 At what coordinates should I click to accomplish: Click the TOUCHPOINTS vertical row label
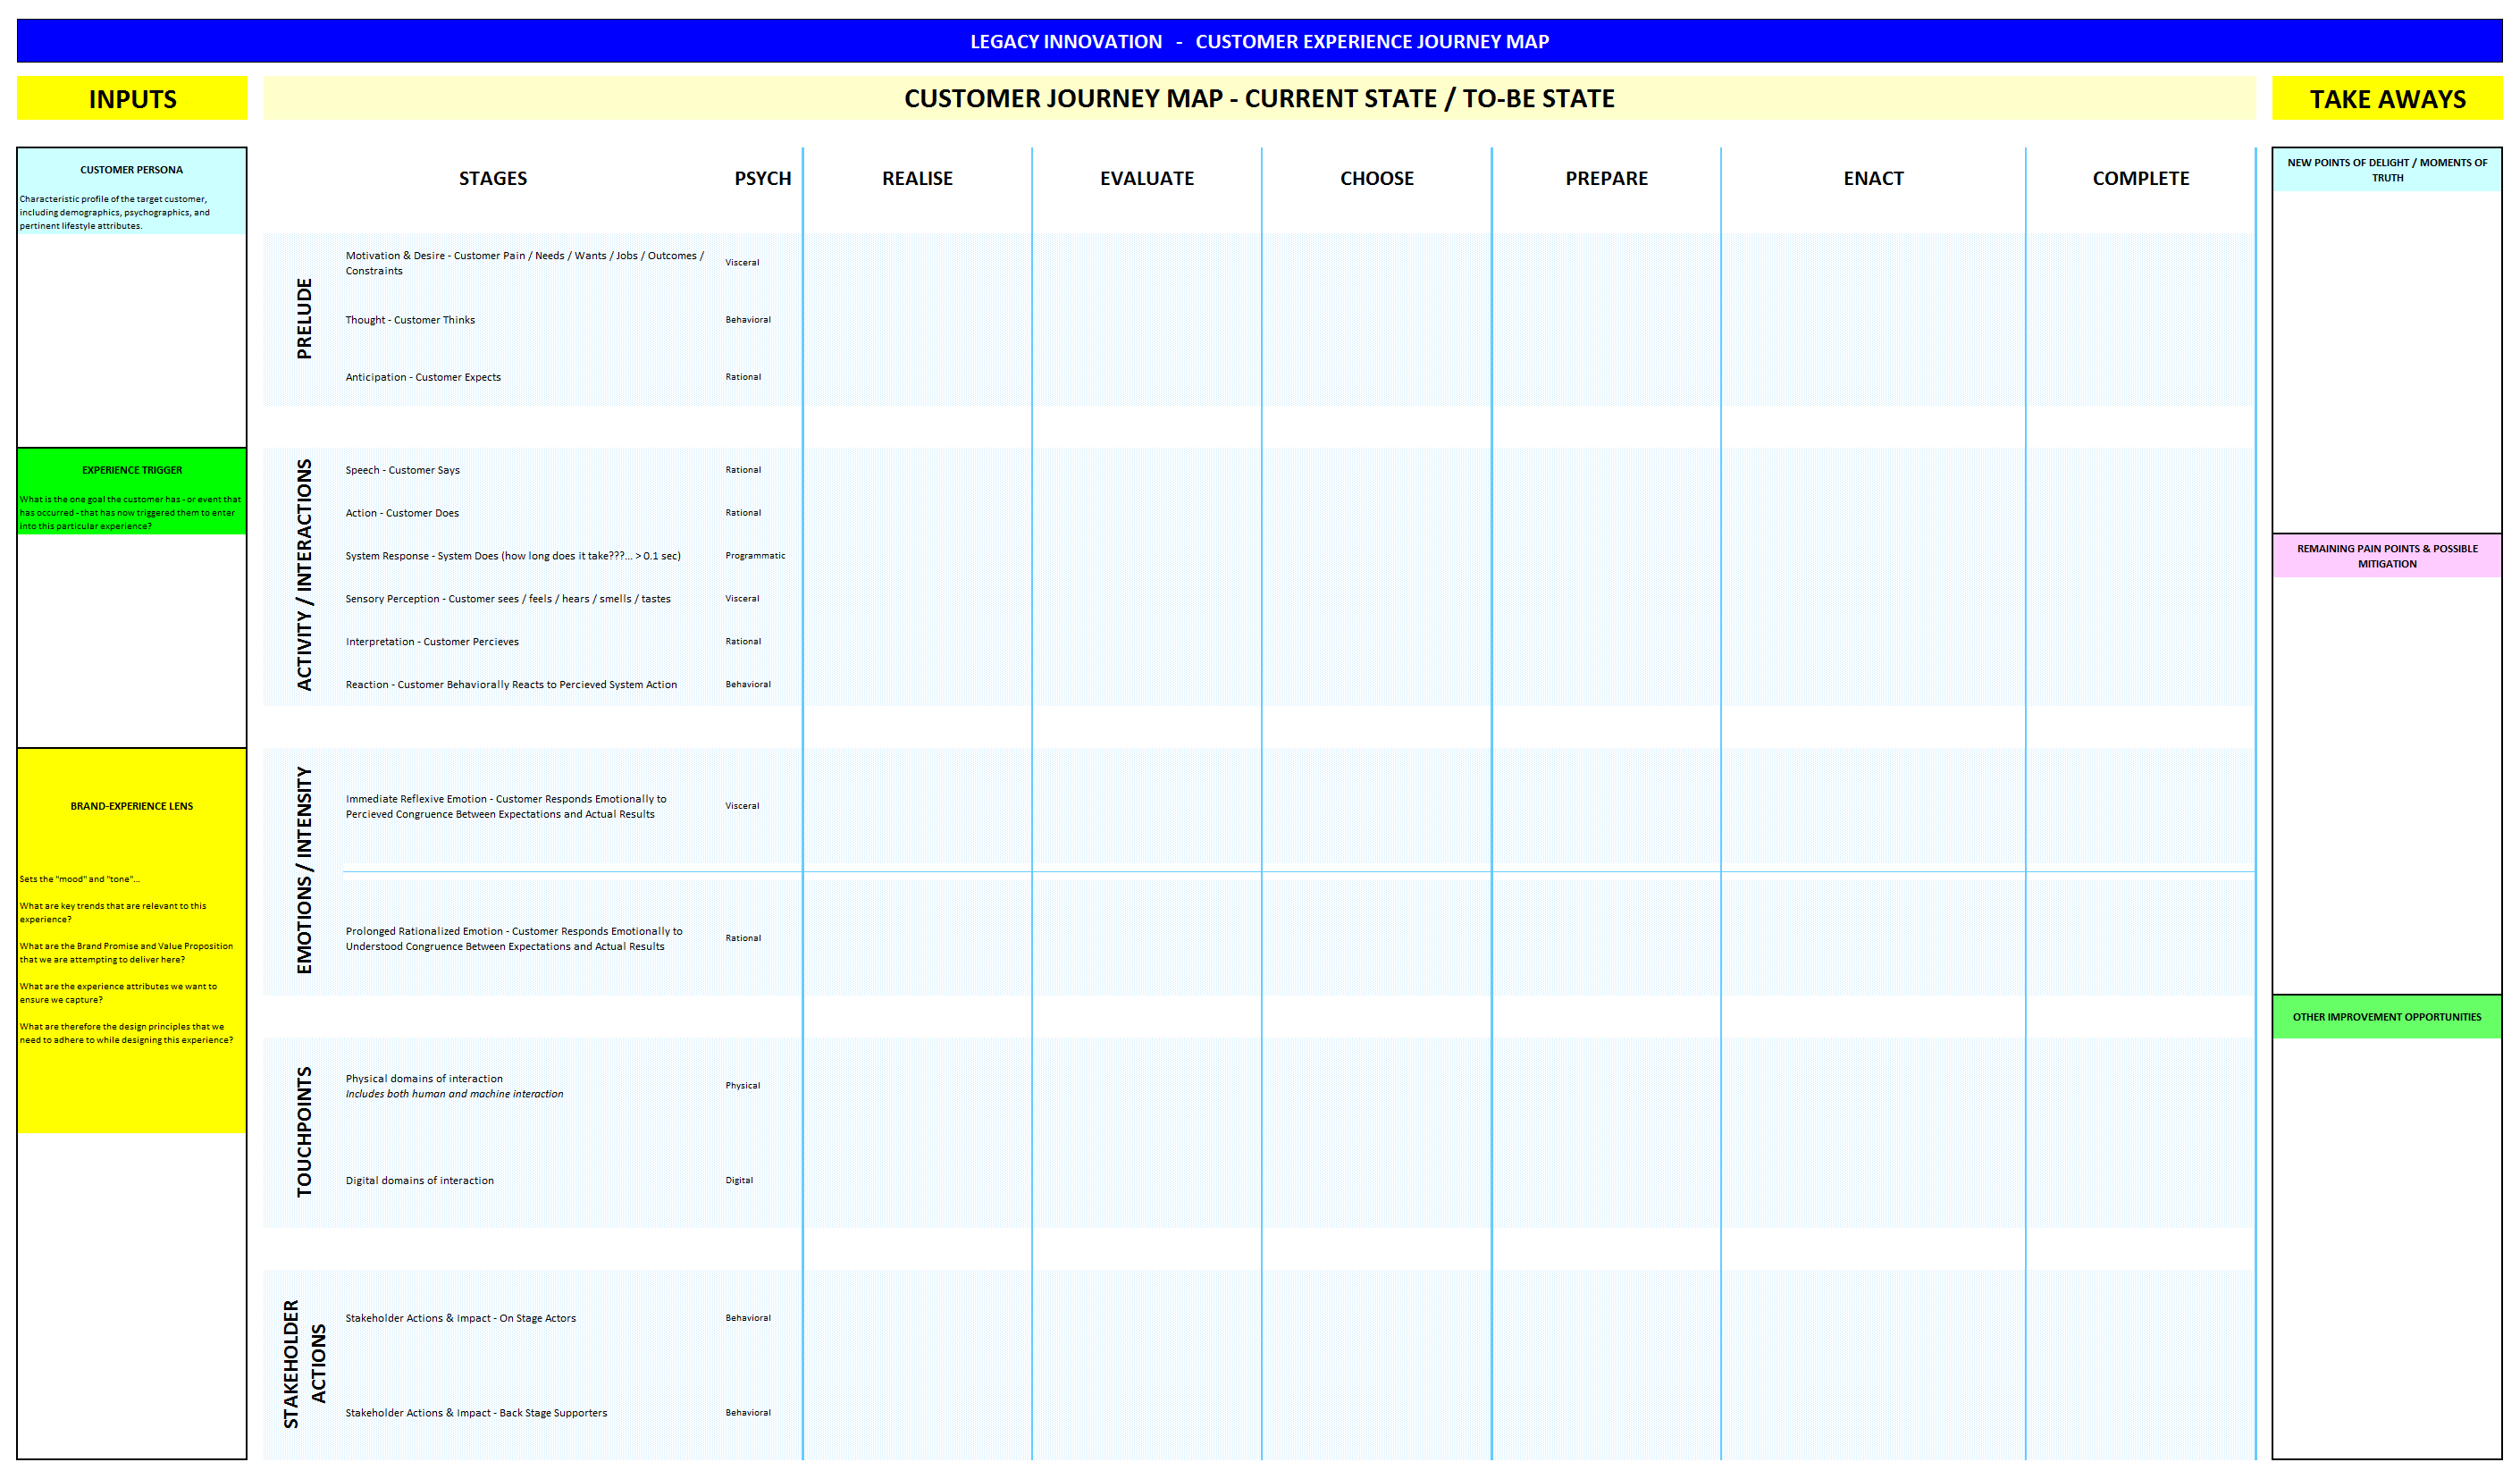pos(304,1131)
